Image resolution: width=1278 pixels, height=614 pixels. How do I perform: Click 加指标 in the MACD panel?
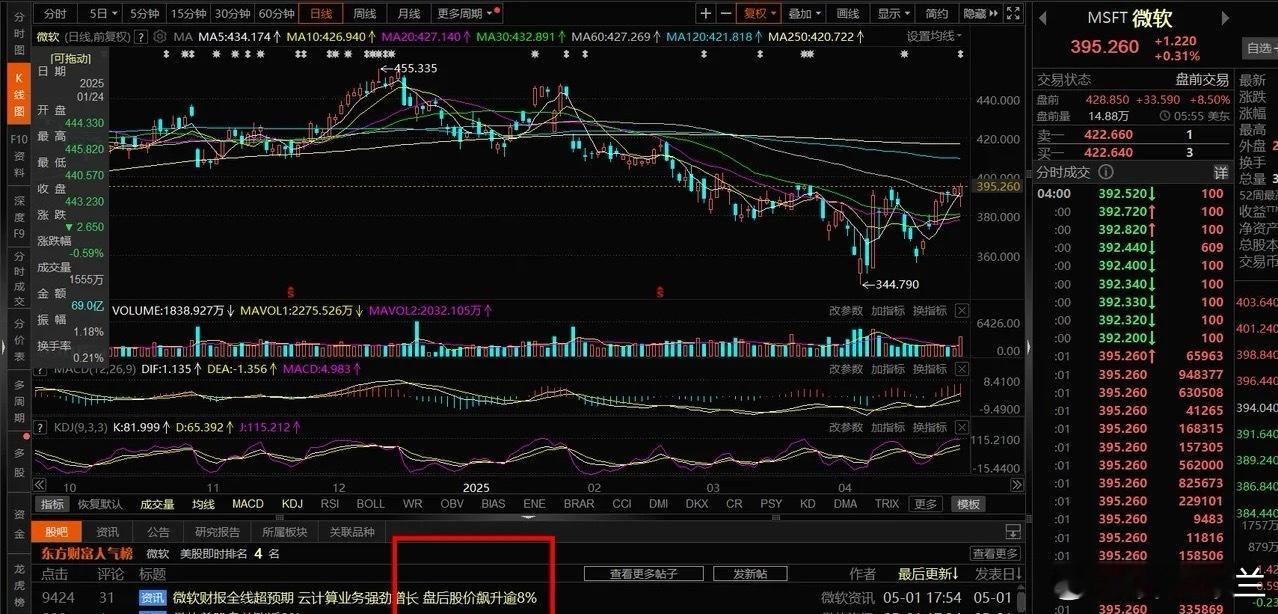(888, 369)
